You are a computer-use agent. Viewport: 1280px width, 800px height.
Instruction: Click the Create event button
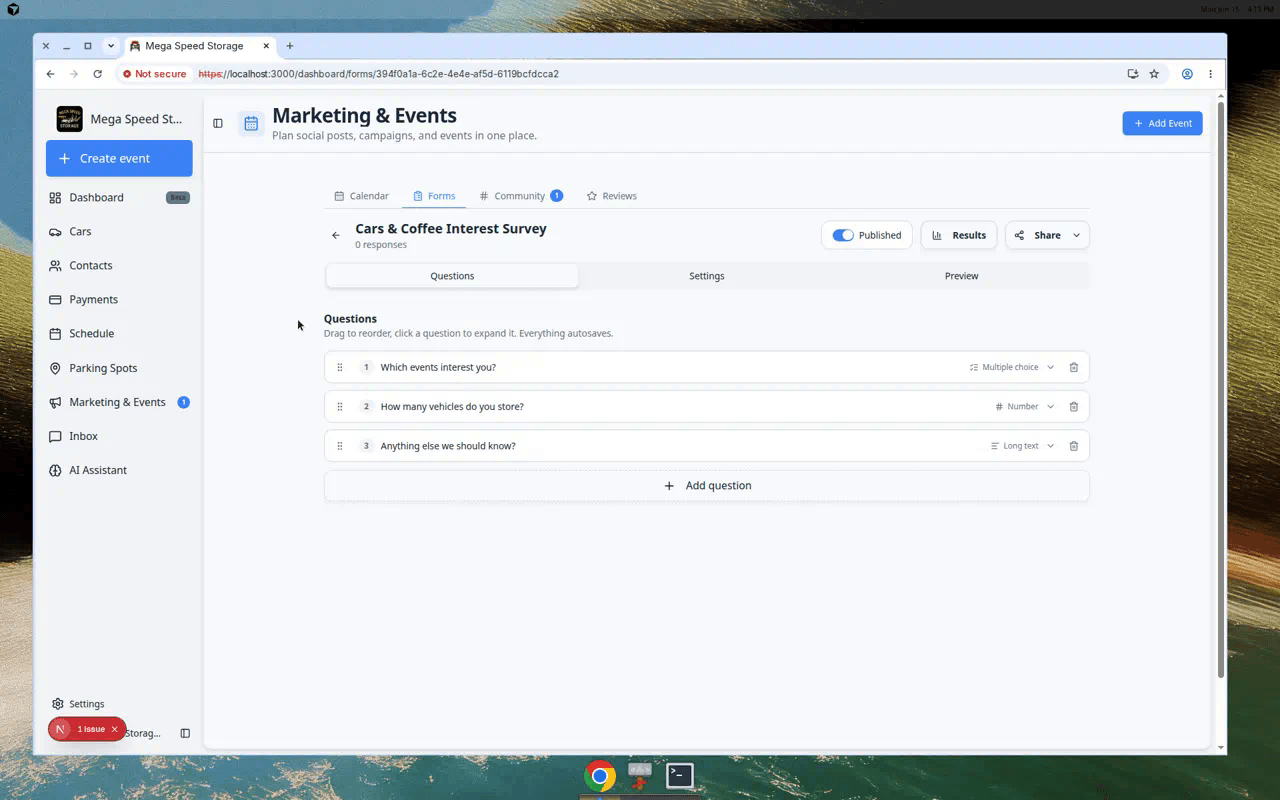tap(119, 158)
